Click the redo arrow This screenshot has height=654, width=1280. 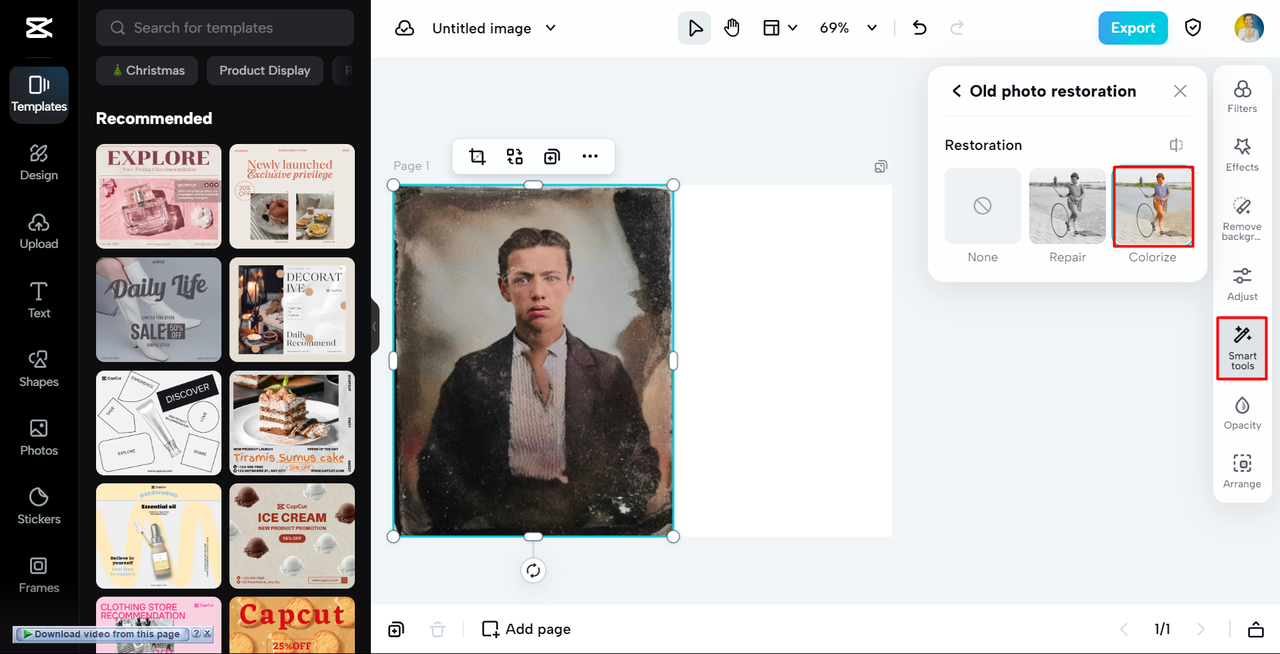coord(957,28)
